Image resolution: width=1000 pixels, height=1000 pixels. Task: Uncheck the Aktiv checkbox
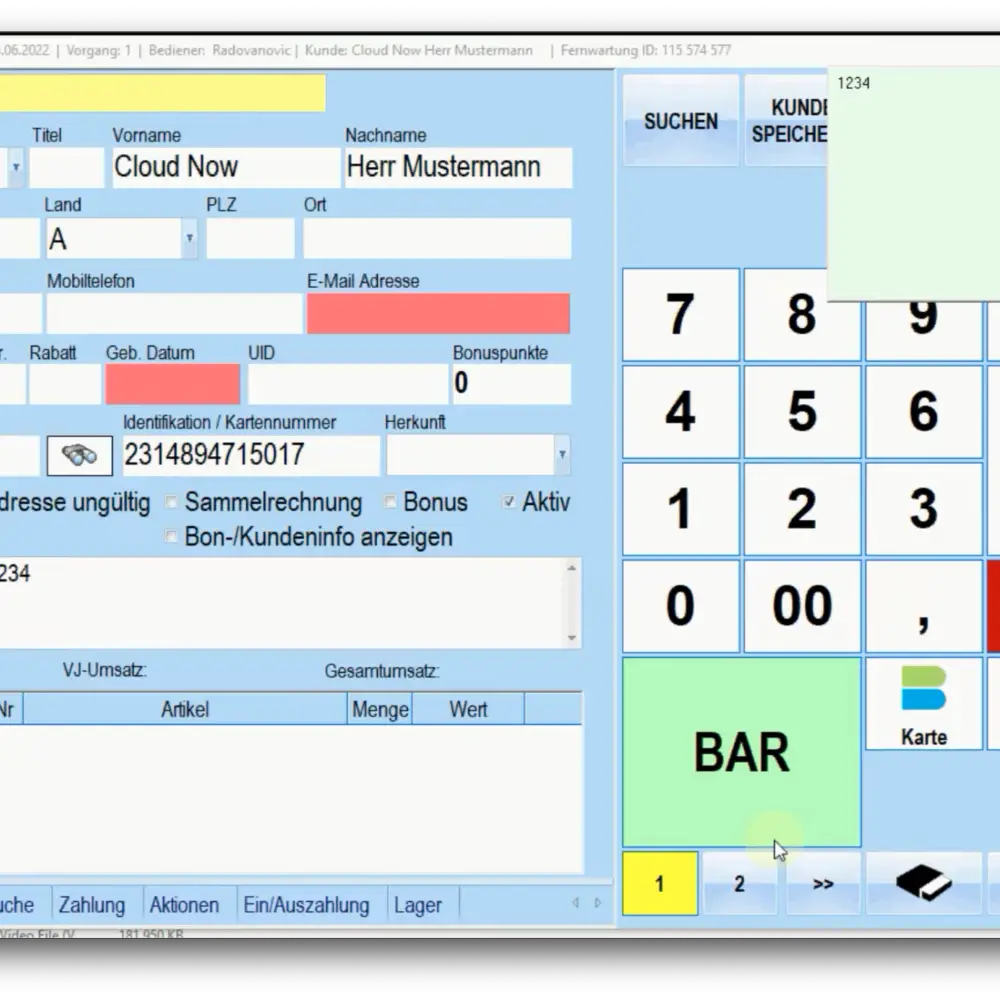510,502
